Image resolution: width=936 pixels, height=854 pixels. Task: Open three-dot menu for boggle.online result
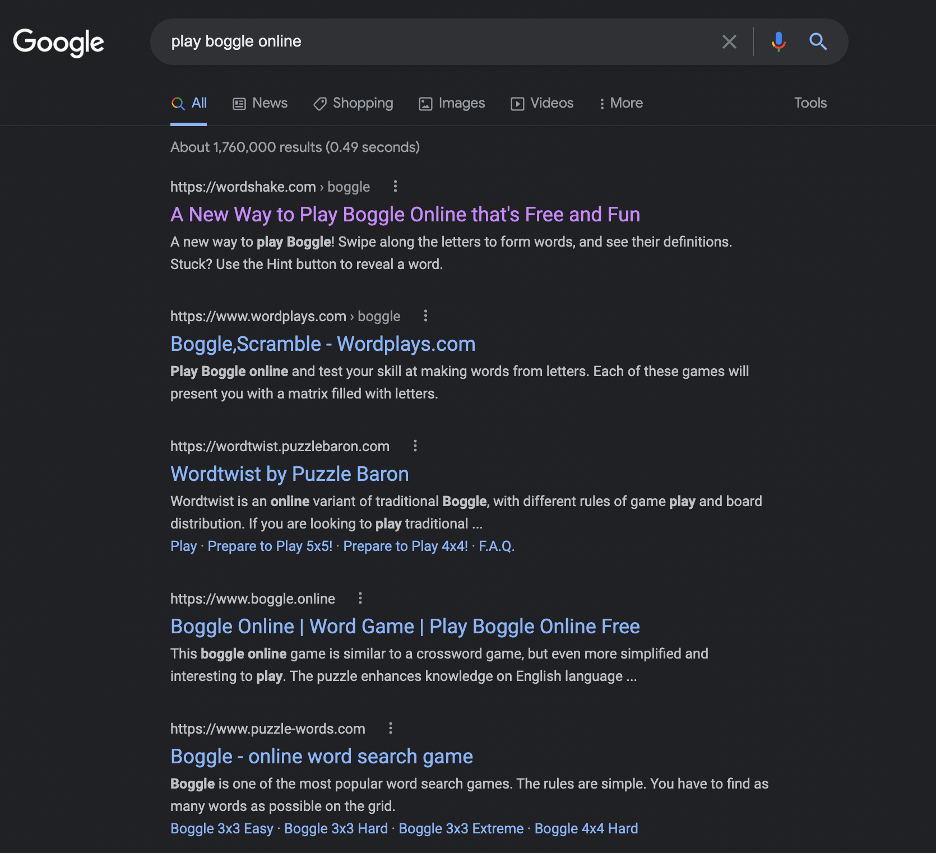[361, 599]
